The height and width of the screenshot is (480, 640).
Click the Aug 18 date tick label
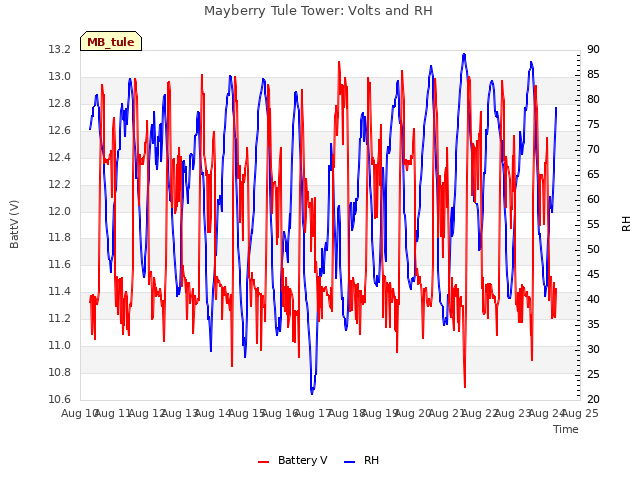pos(347,413)
